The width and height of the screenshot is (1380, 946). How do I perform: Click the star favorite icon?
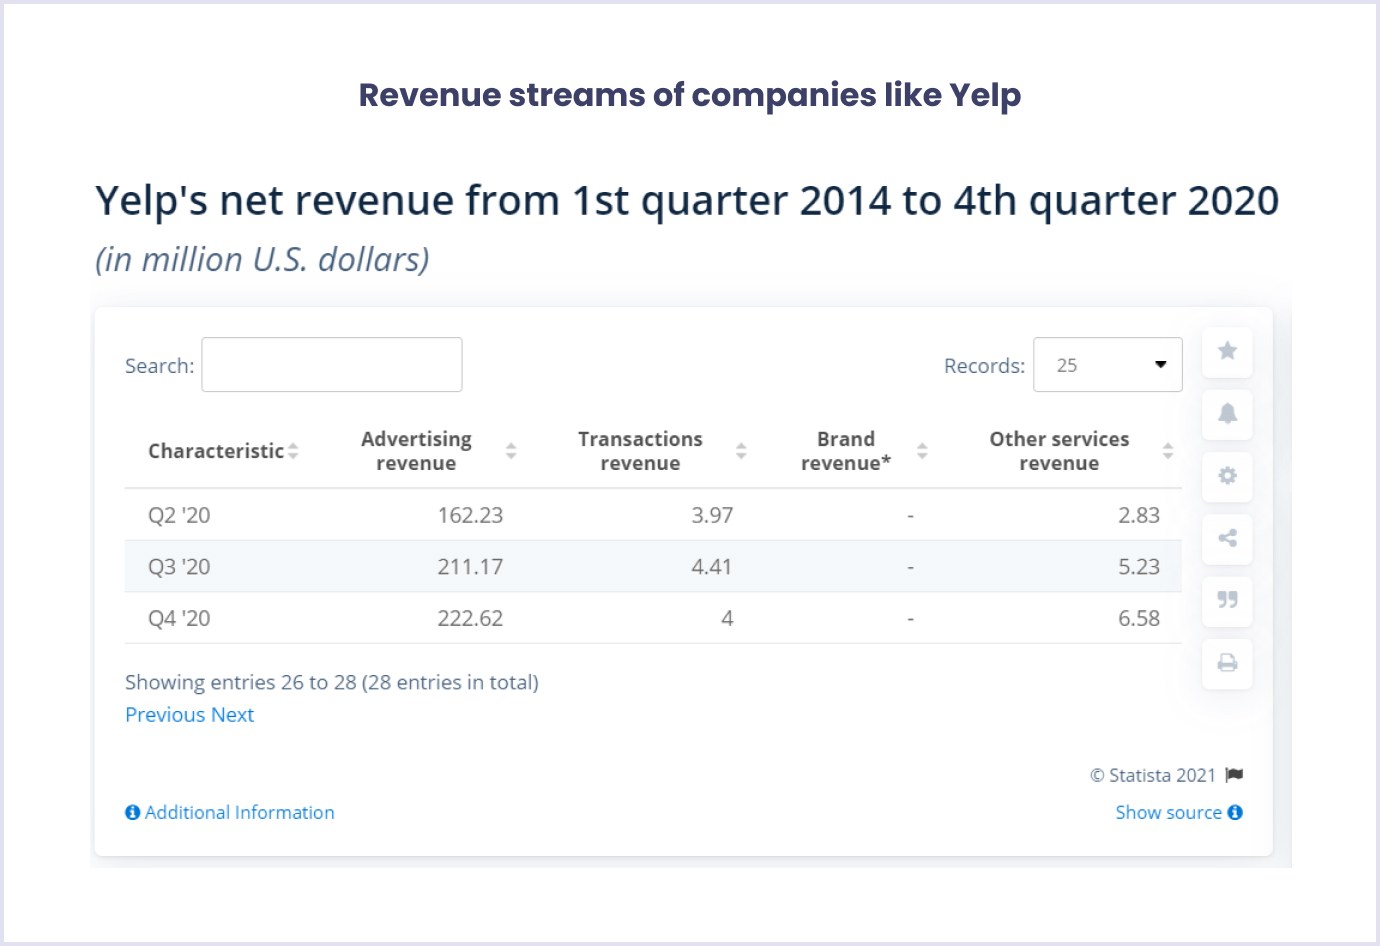coord(1227,351)
